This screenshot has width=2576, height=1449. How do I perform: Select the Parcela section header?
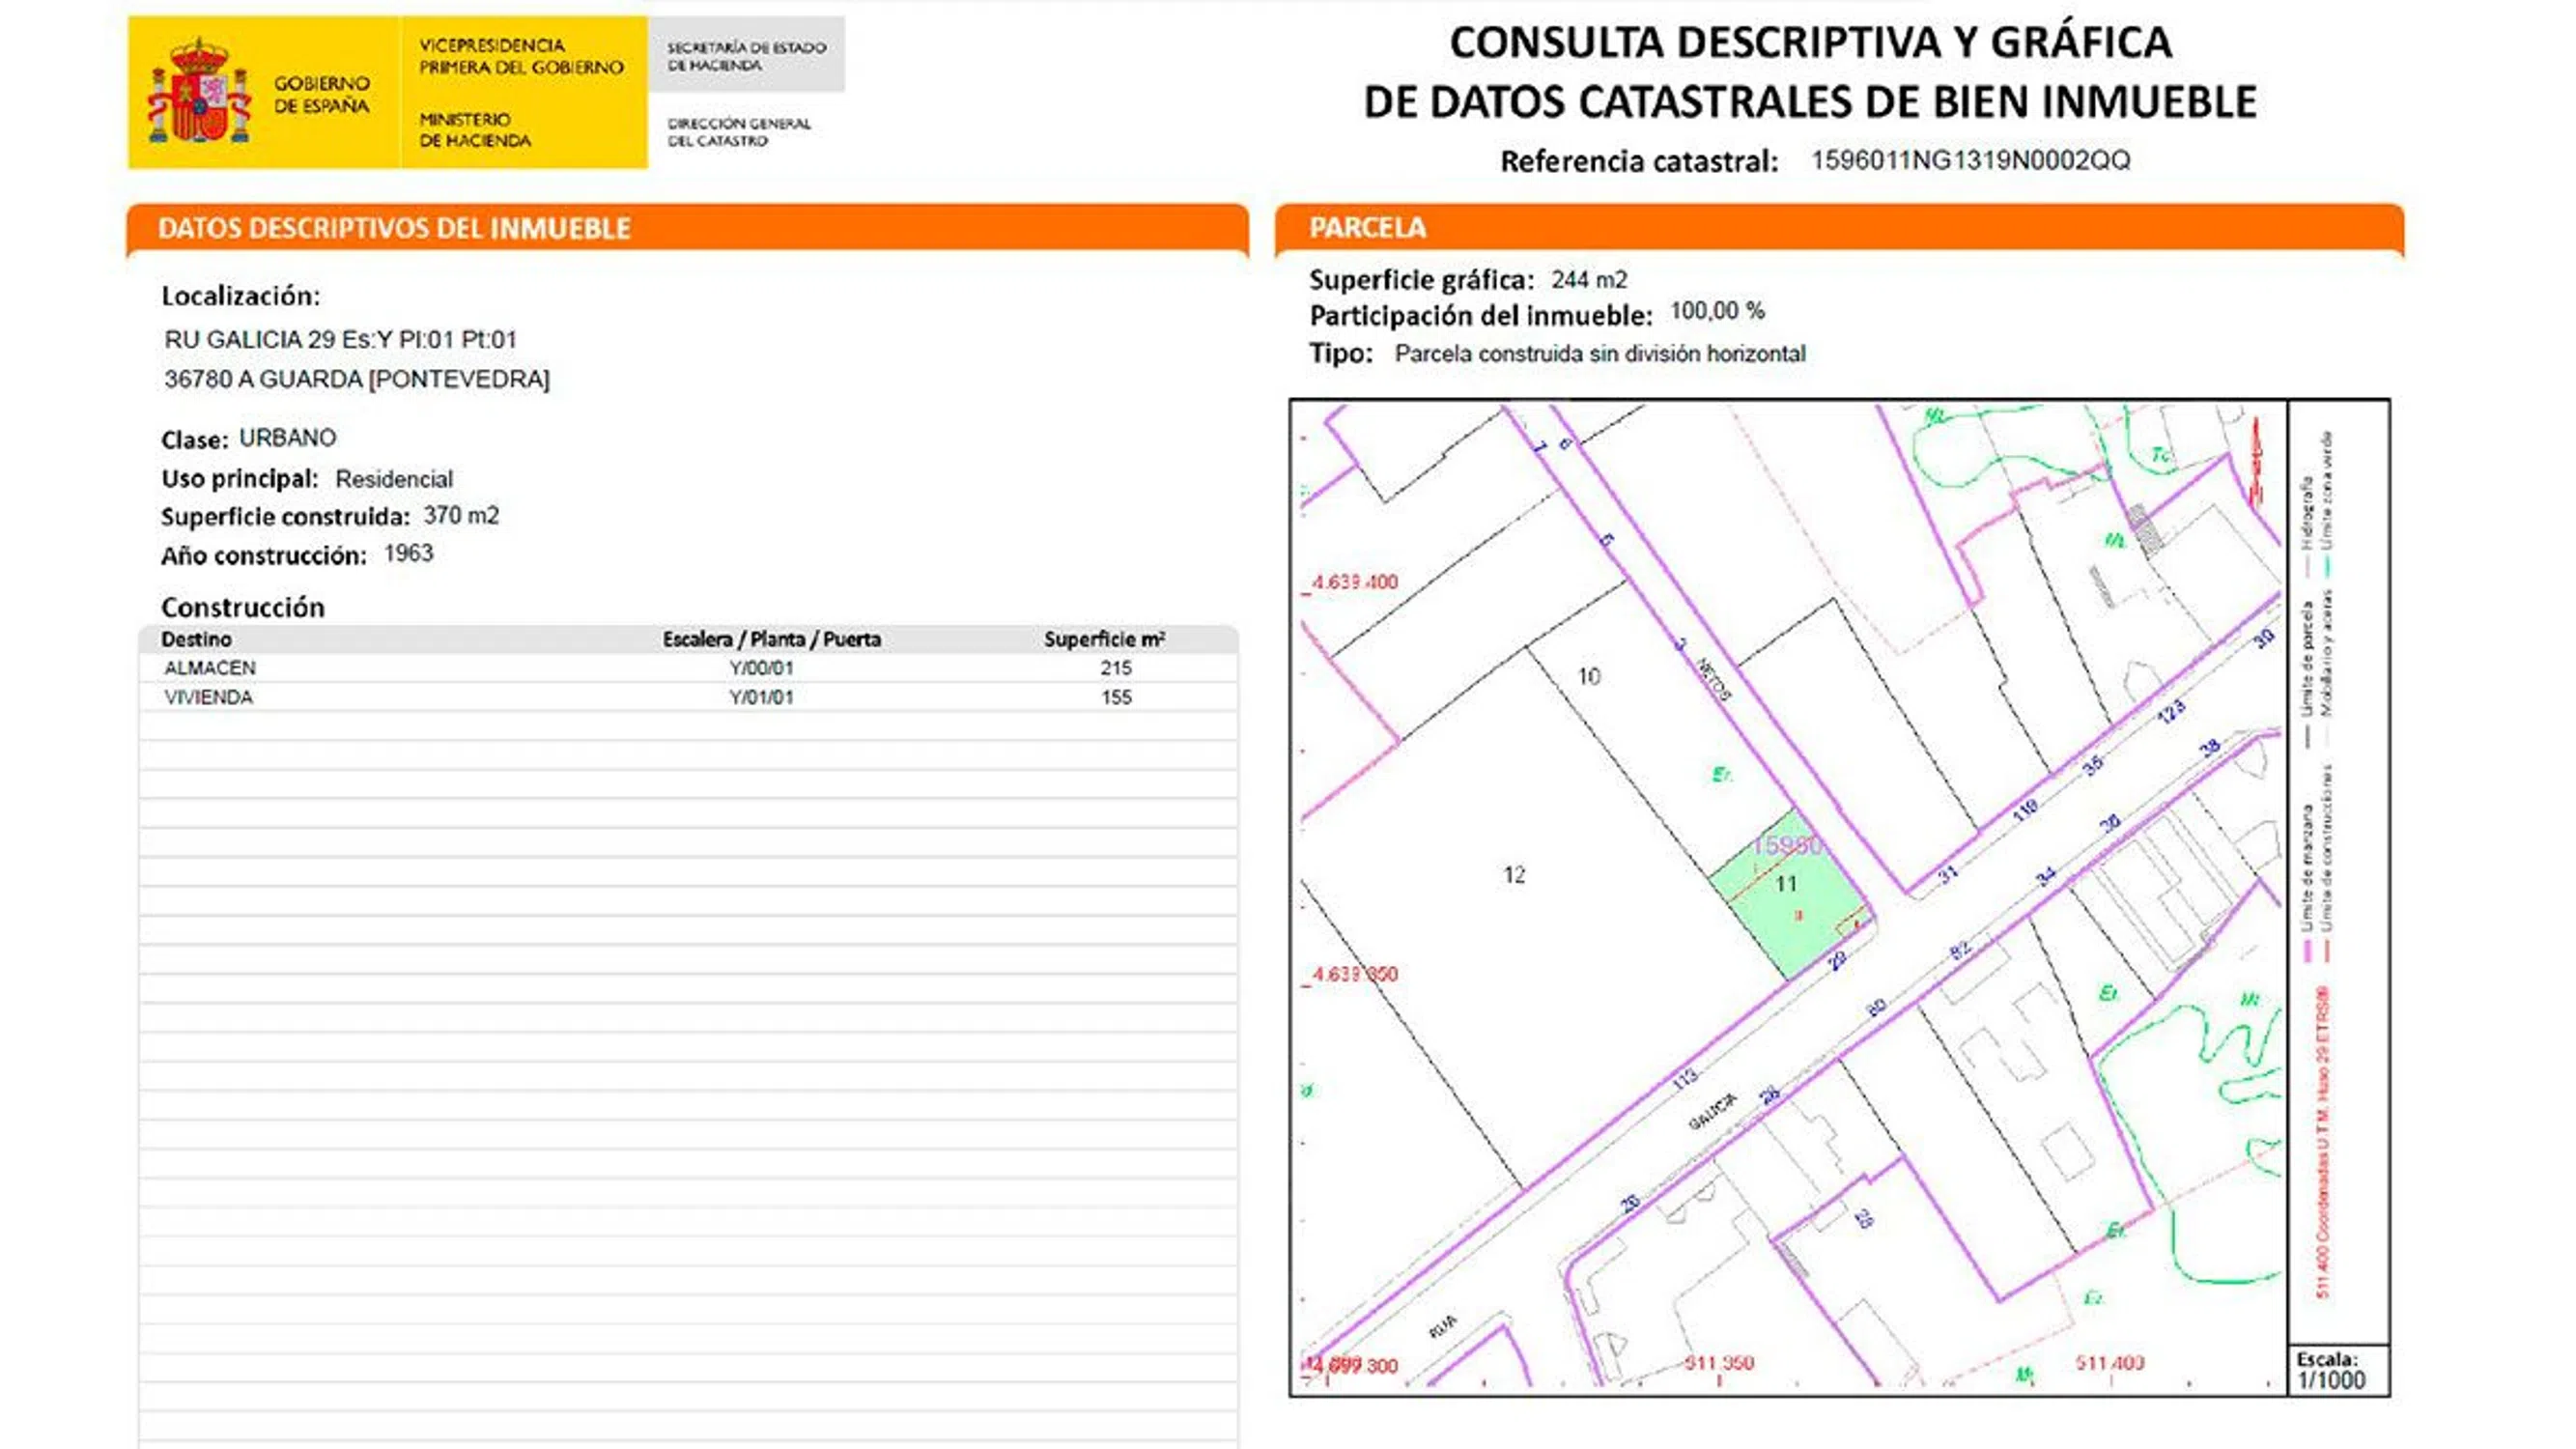coord(1367,227)
